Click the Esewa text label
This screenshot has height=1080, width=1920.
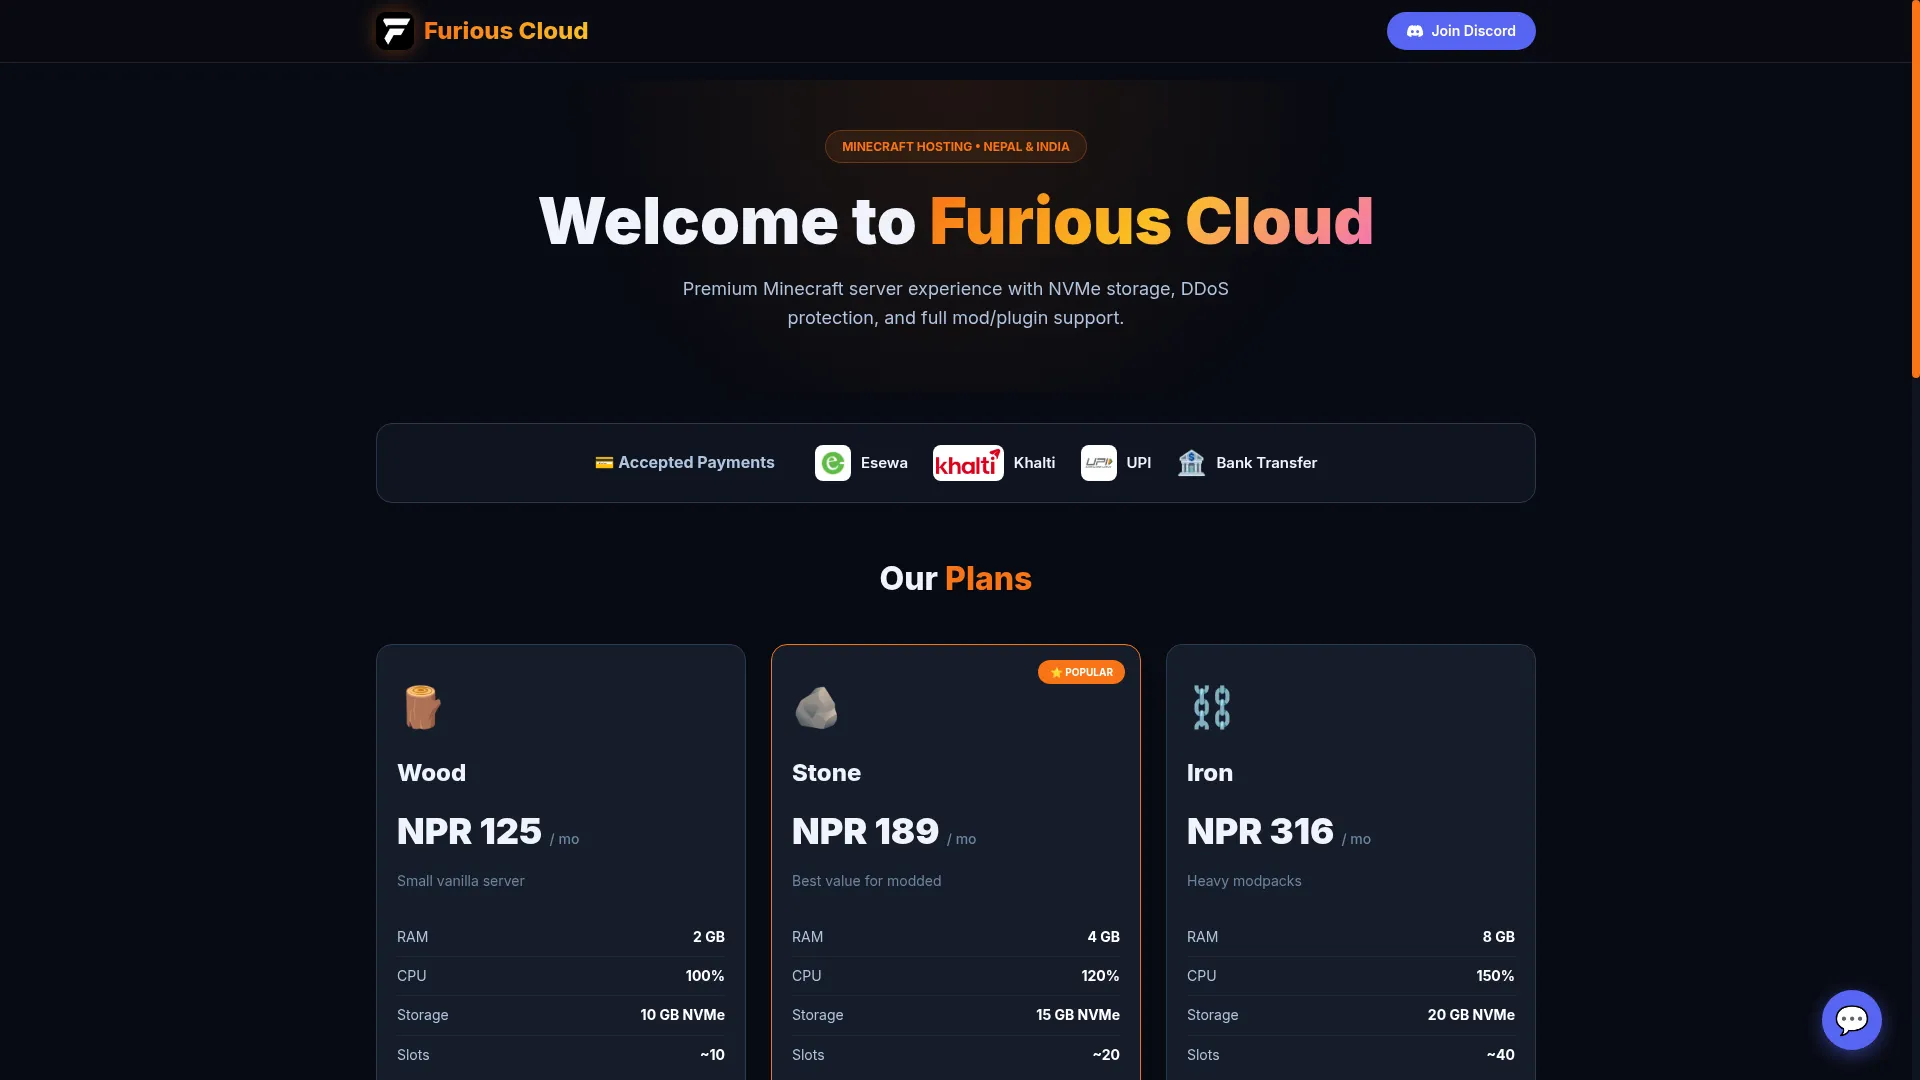click(884, 463)
